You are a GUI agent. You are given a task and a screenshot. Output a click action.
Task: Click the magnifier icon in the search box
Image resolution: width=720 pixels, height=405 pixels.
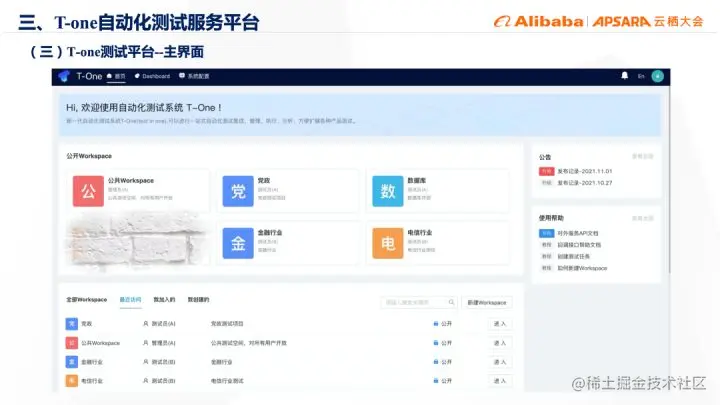coord(451,302)
